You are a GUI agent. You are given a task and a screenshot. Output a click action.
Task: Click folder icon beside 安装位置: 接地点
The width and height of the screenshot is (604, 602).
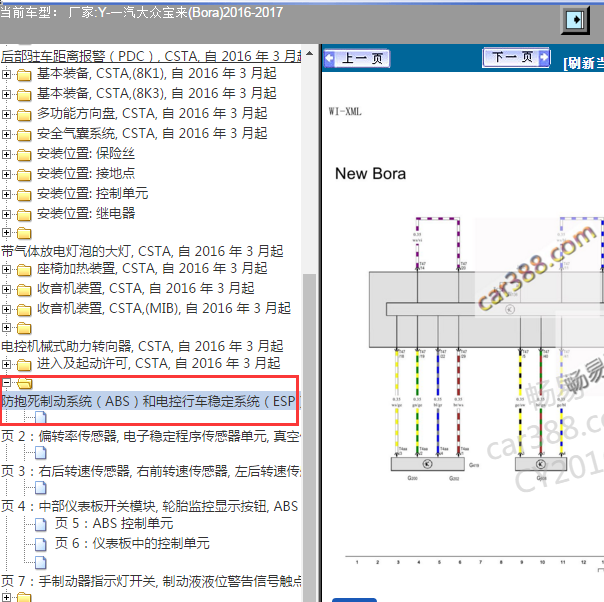(x=24, y=174)
